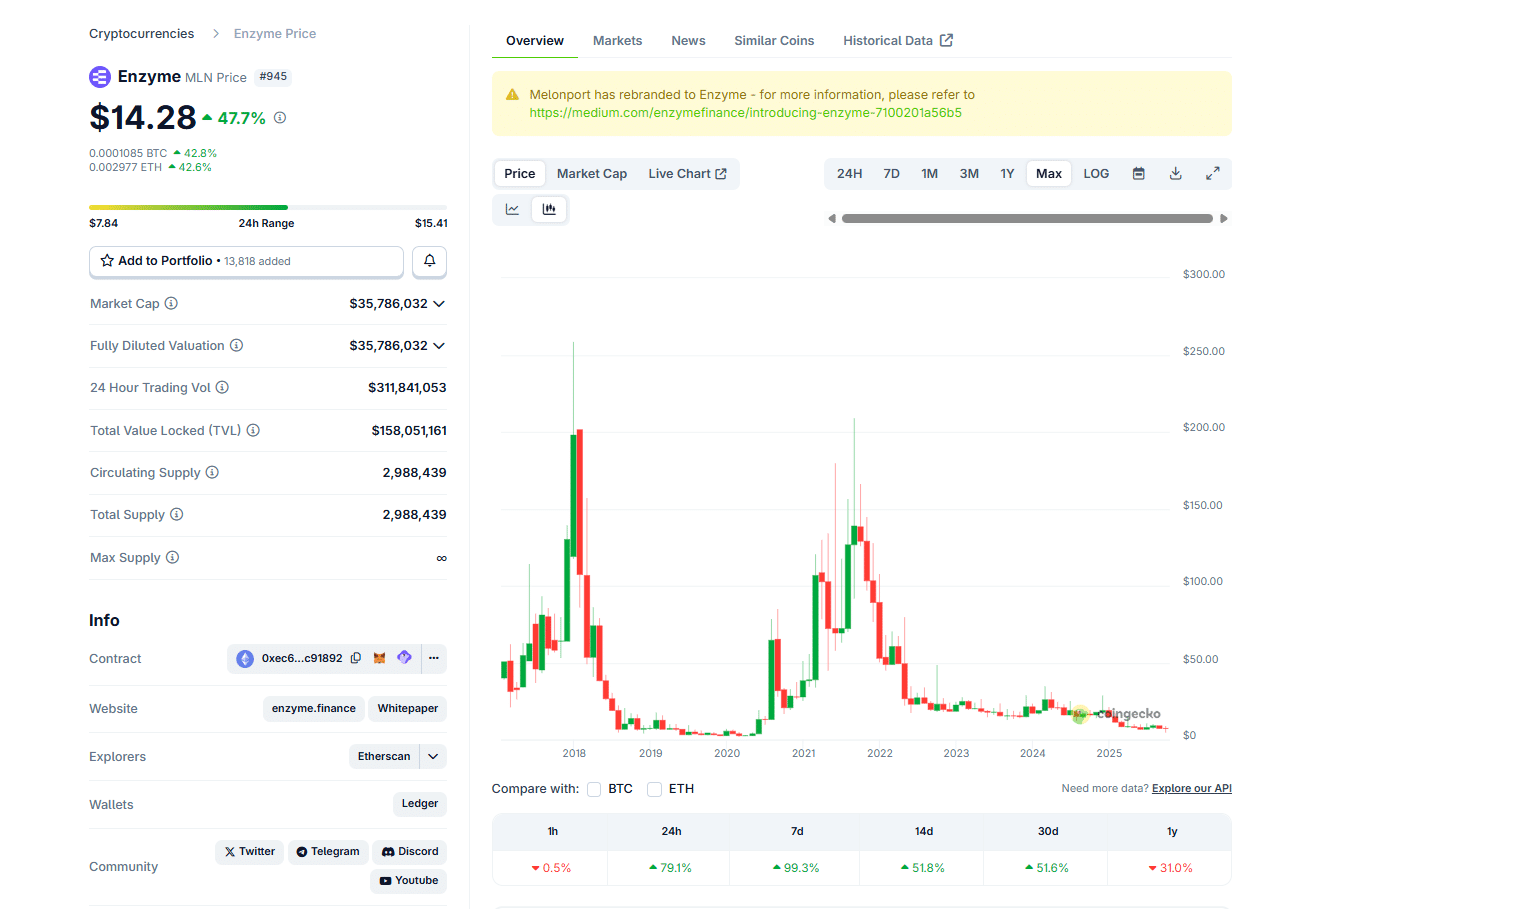Add token to MetaMask via the fox icon
1540x909 pixels.
pos(379,658)
